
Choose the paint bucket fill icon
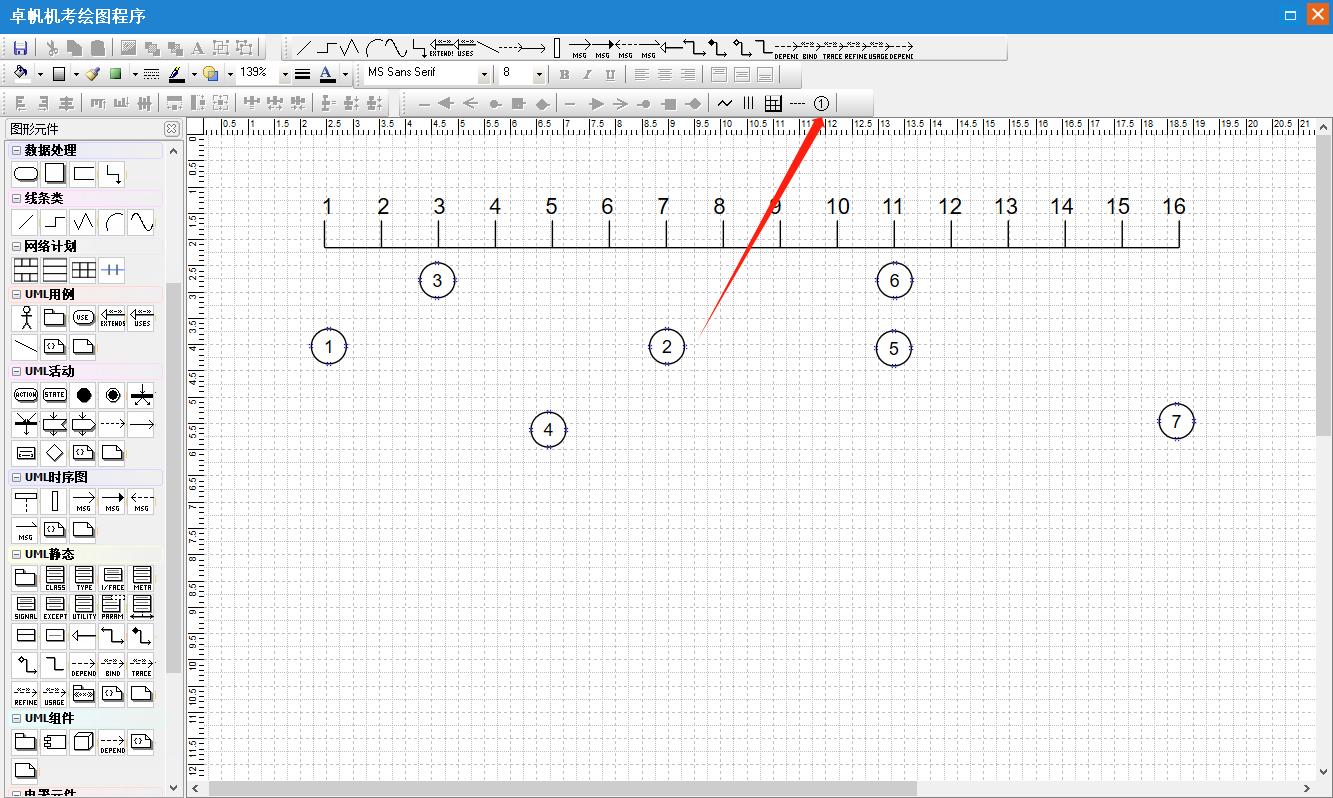(x=21, y=74)
